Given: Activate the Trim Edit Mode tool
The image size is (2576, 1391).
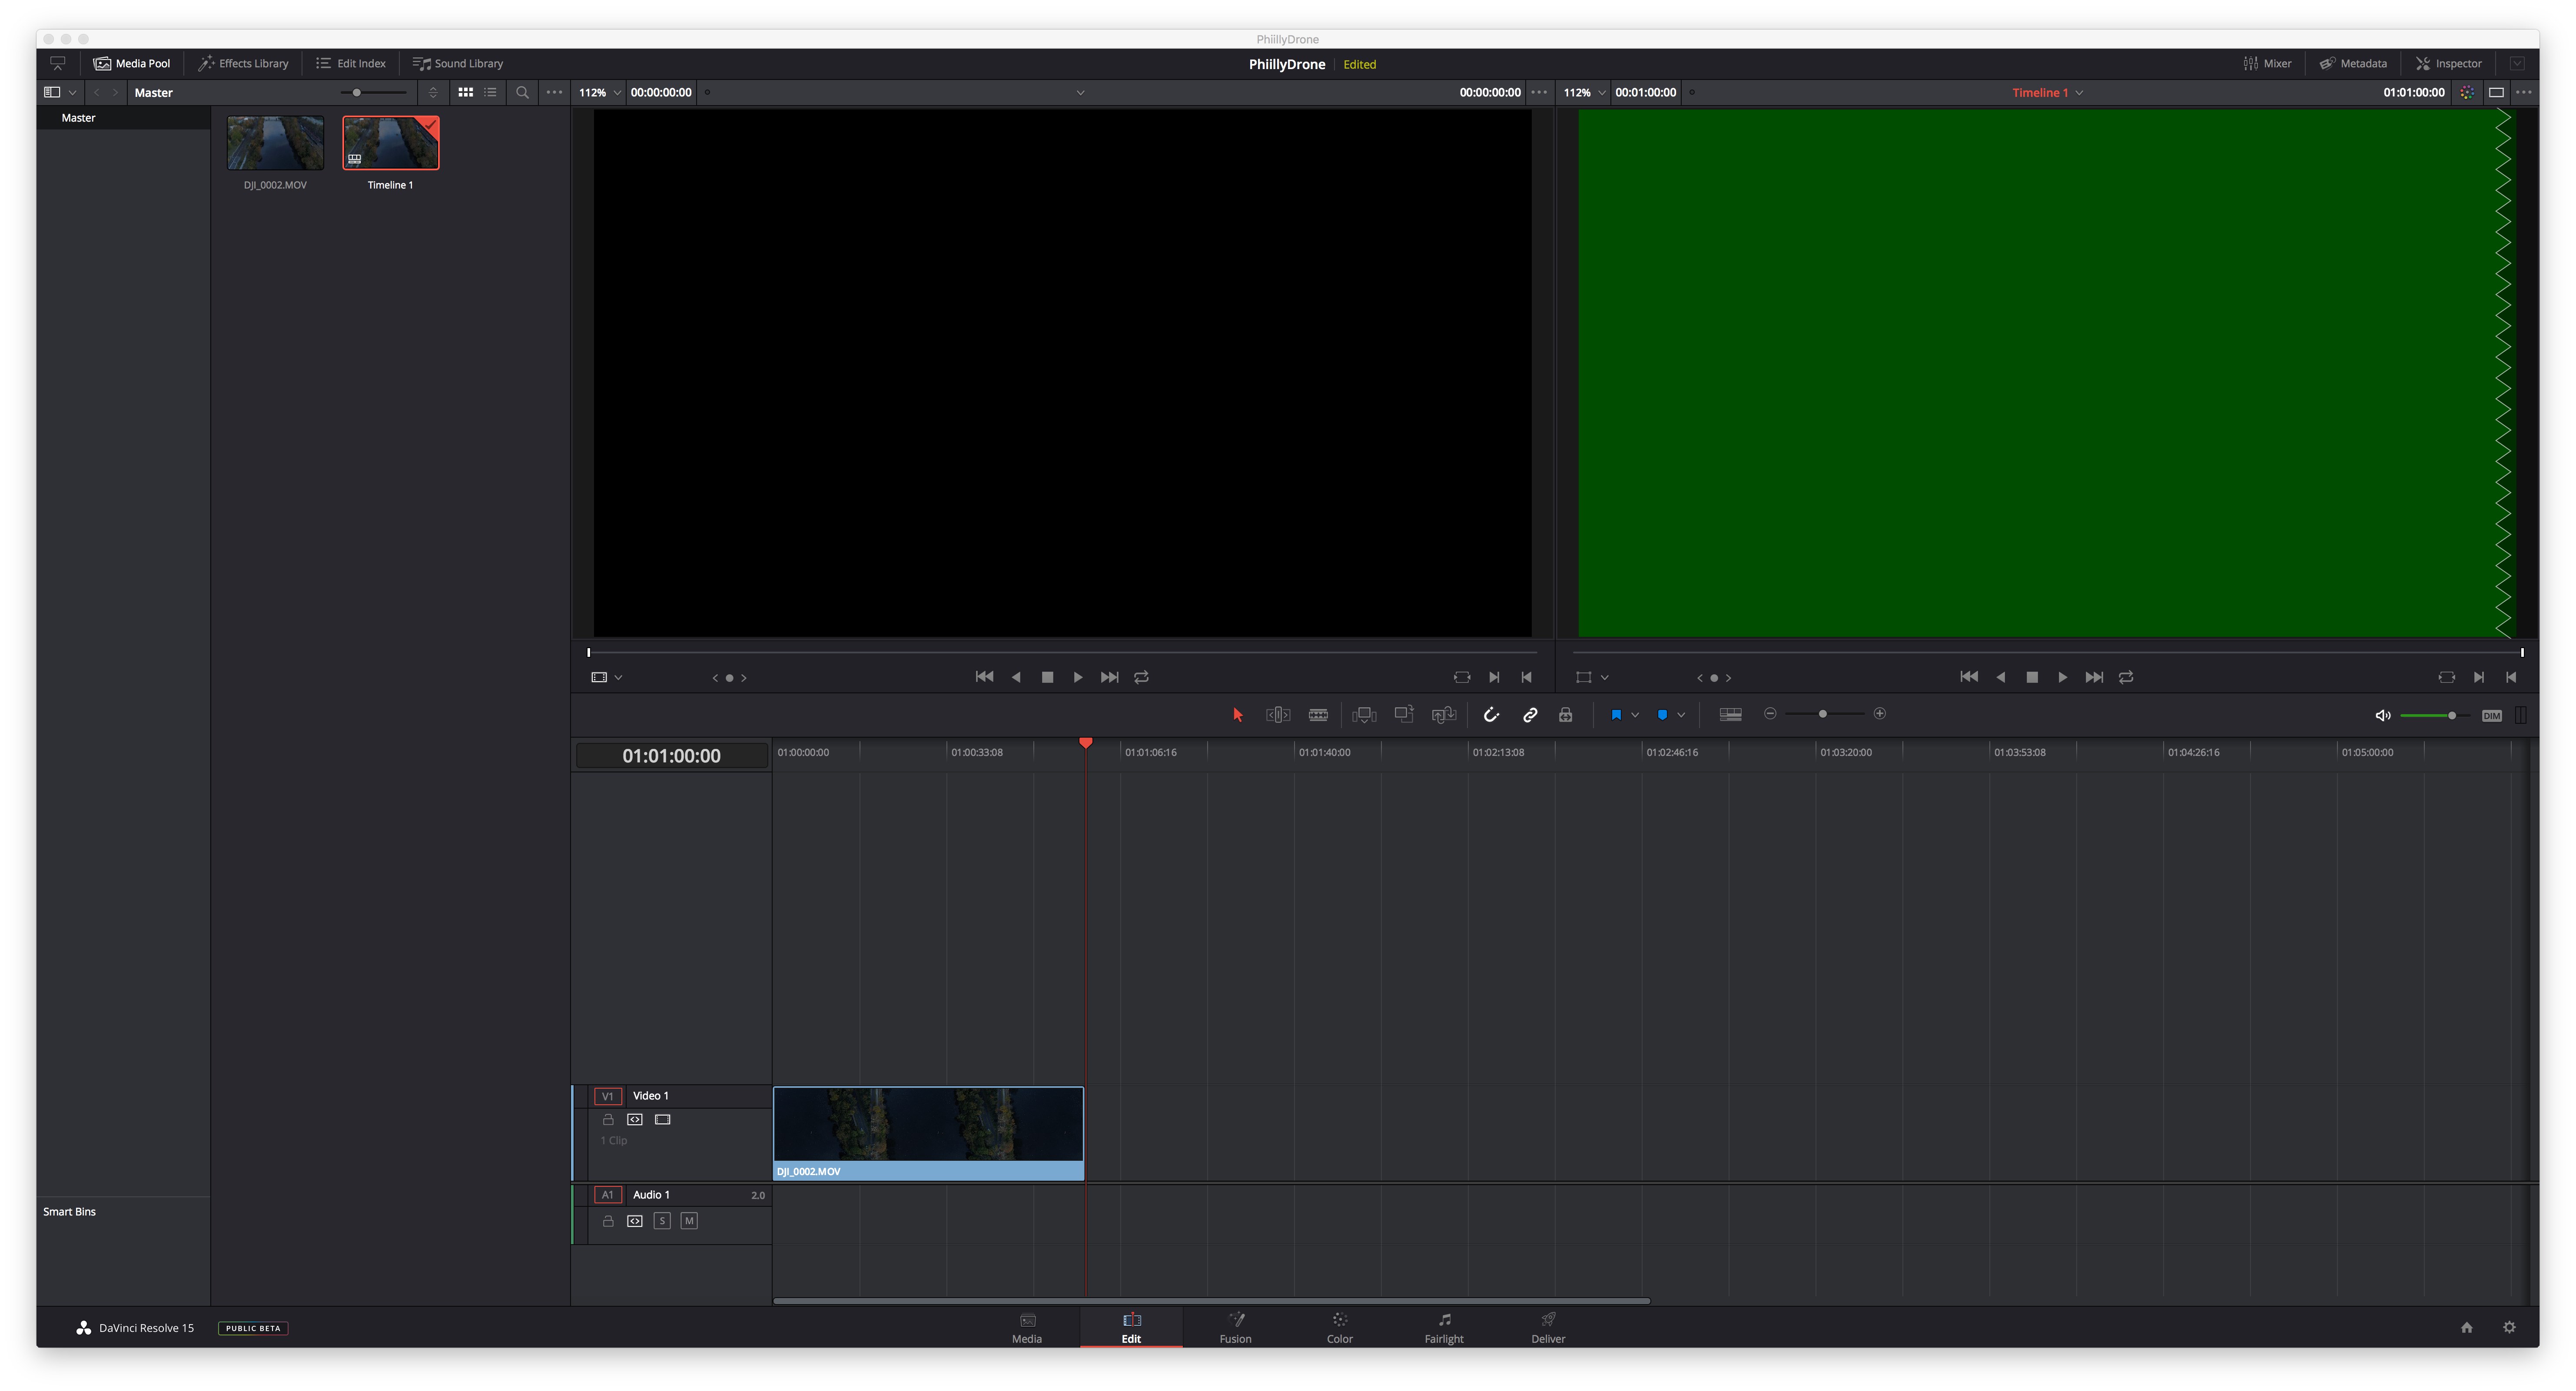Looking at the screenshot, I should (1278, 714).
